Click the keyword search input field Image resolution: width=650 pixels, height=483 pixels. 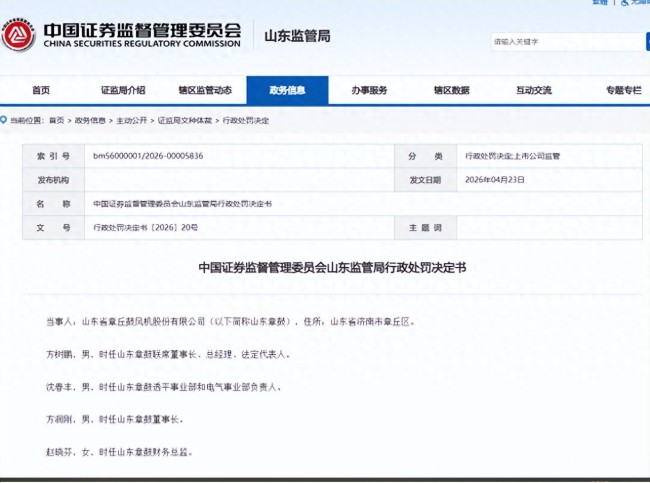coord(568,42)
